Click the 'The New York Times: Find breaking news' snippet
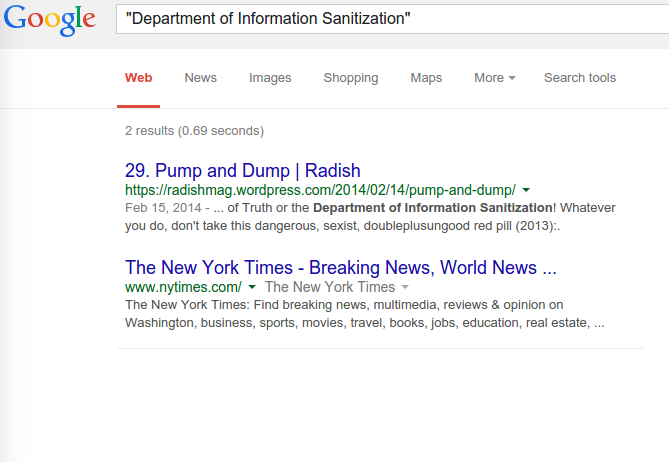669x462 pixels. pos(344,305)
